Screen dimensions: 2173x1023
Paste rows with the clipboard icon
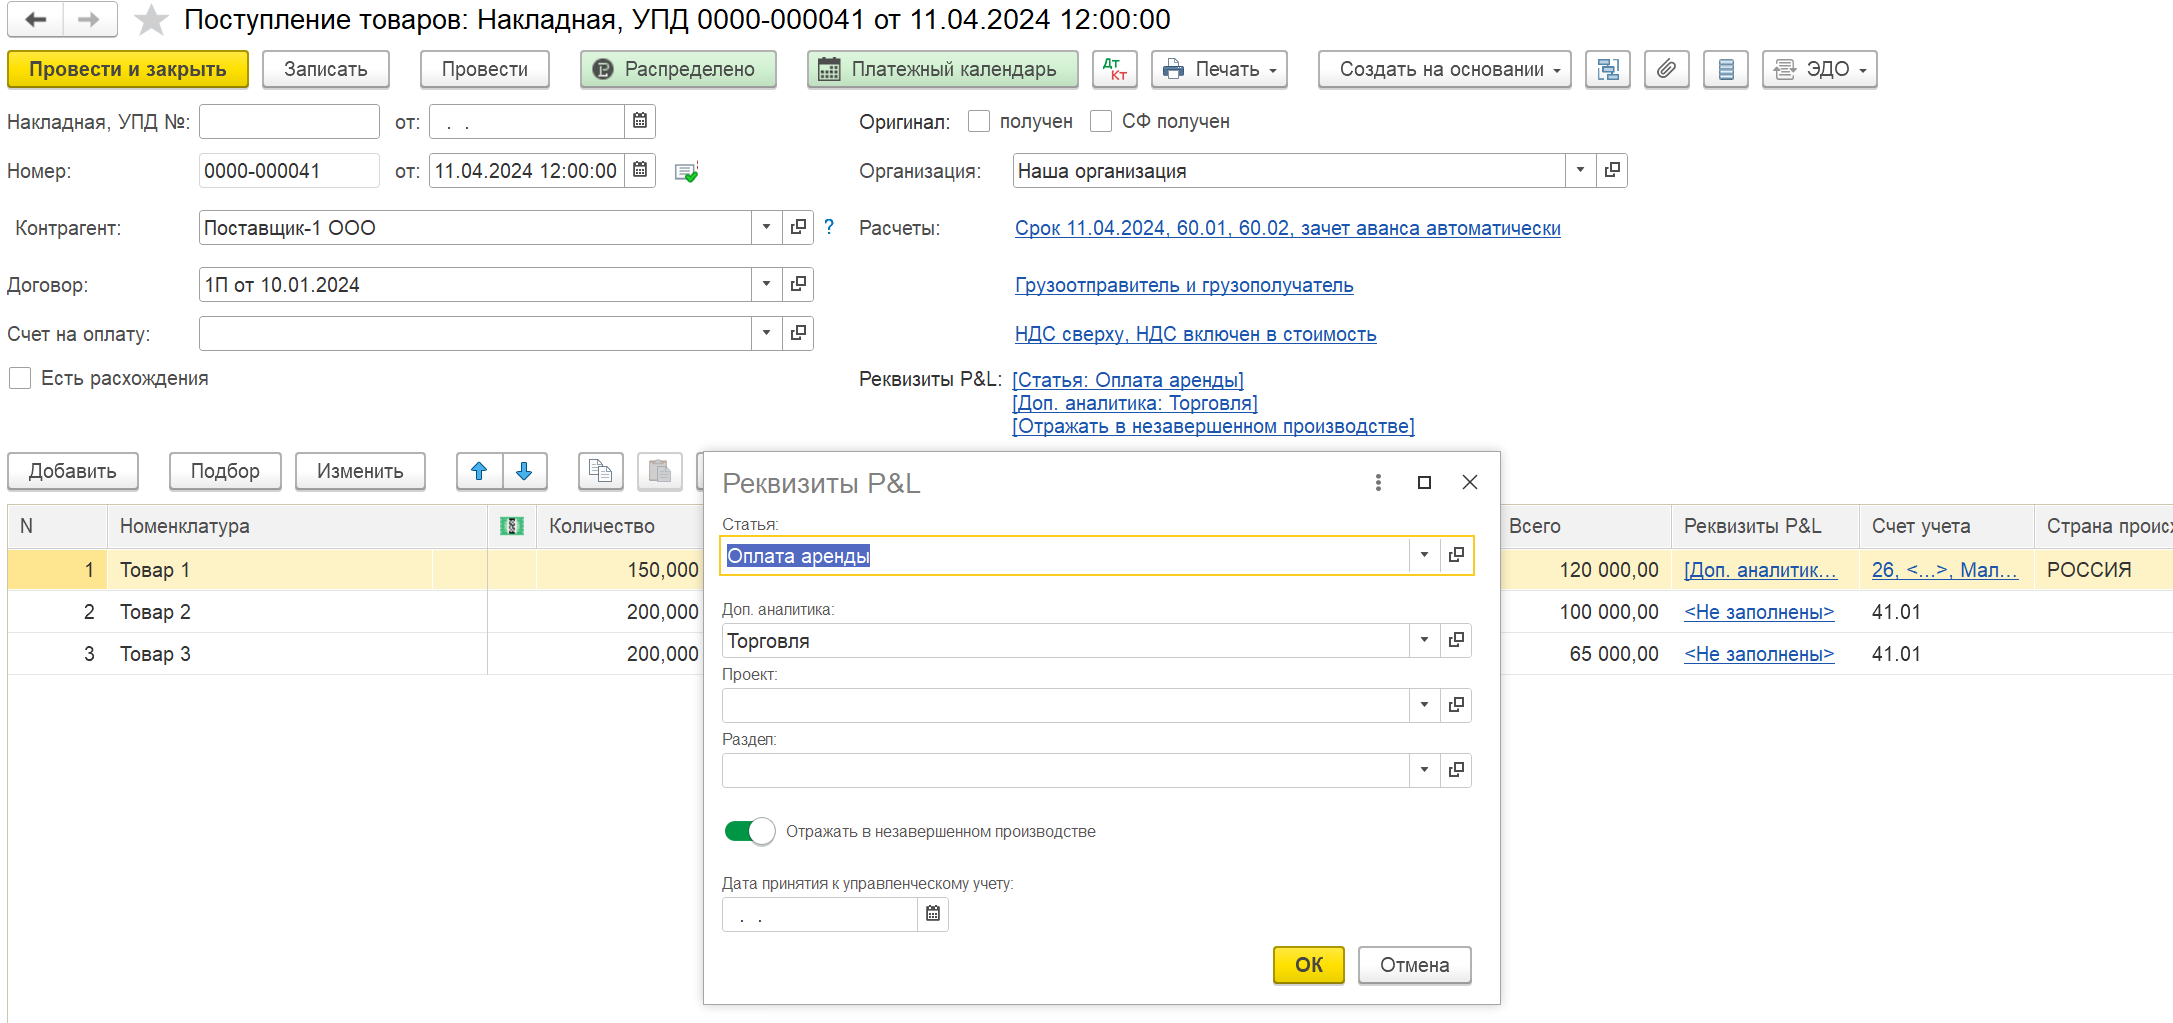660,471
